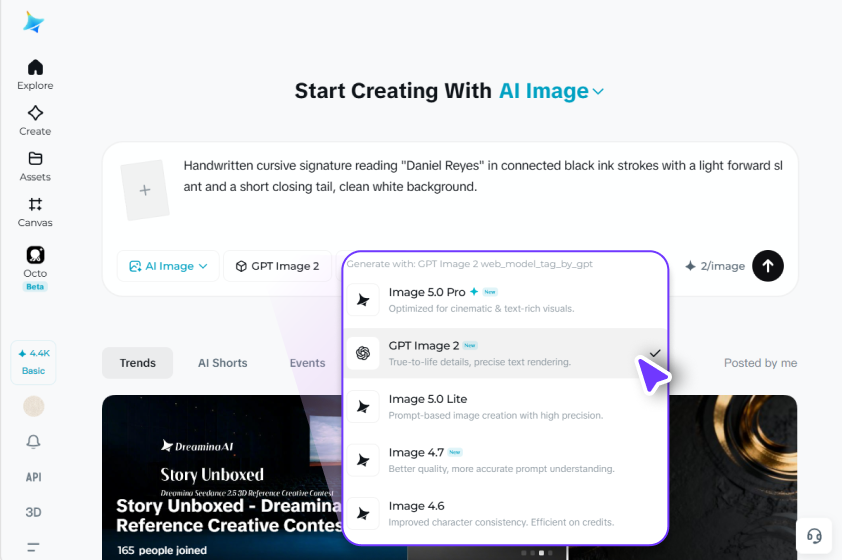
Task: Click the Image 4.7 star icon
Action: click(x=363, y=460)
